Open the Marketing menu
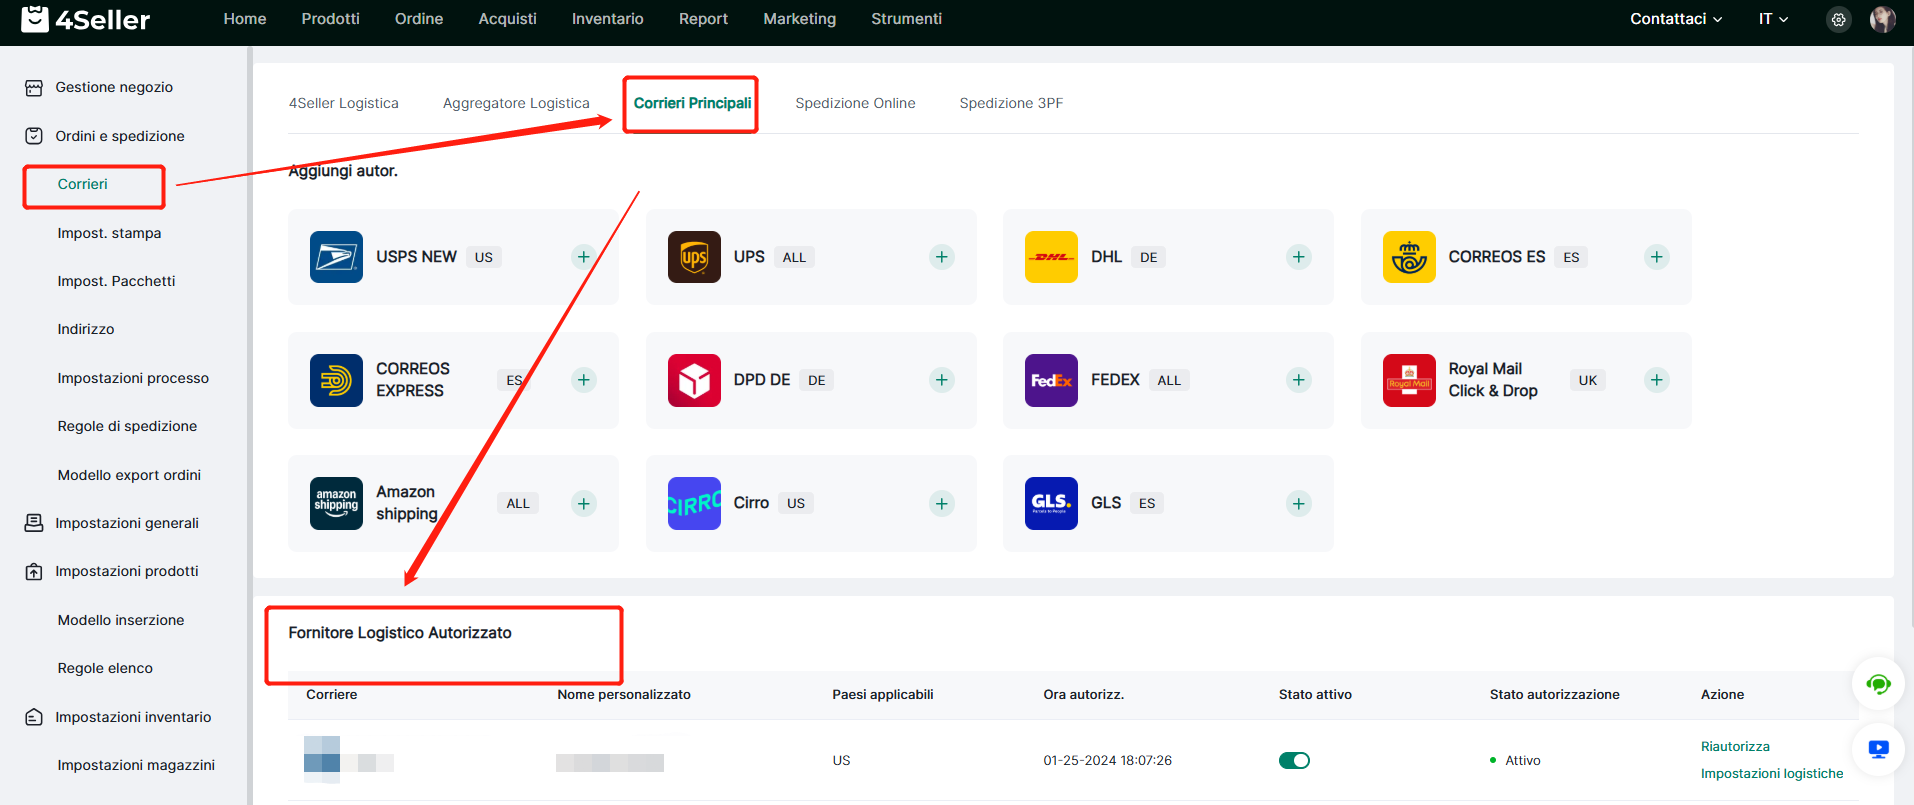 [800, 19]
